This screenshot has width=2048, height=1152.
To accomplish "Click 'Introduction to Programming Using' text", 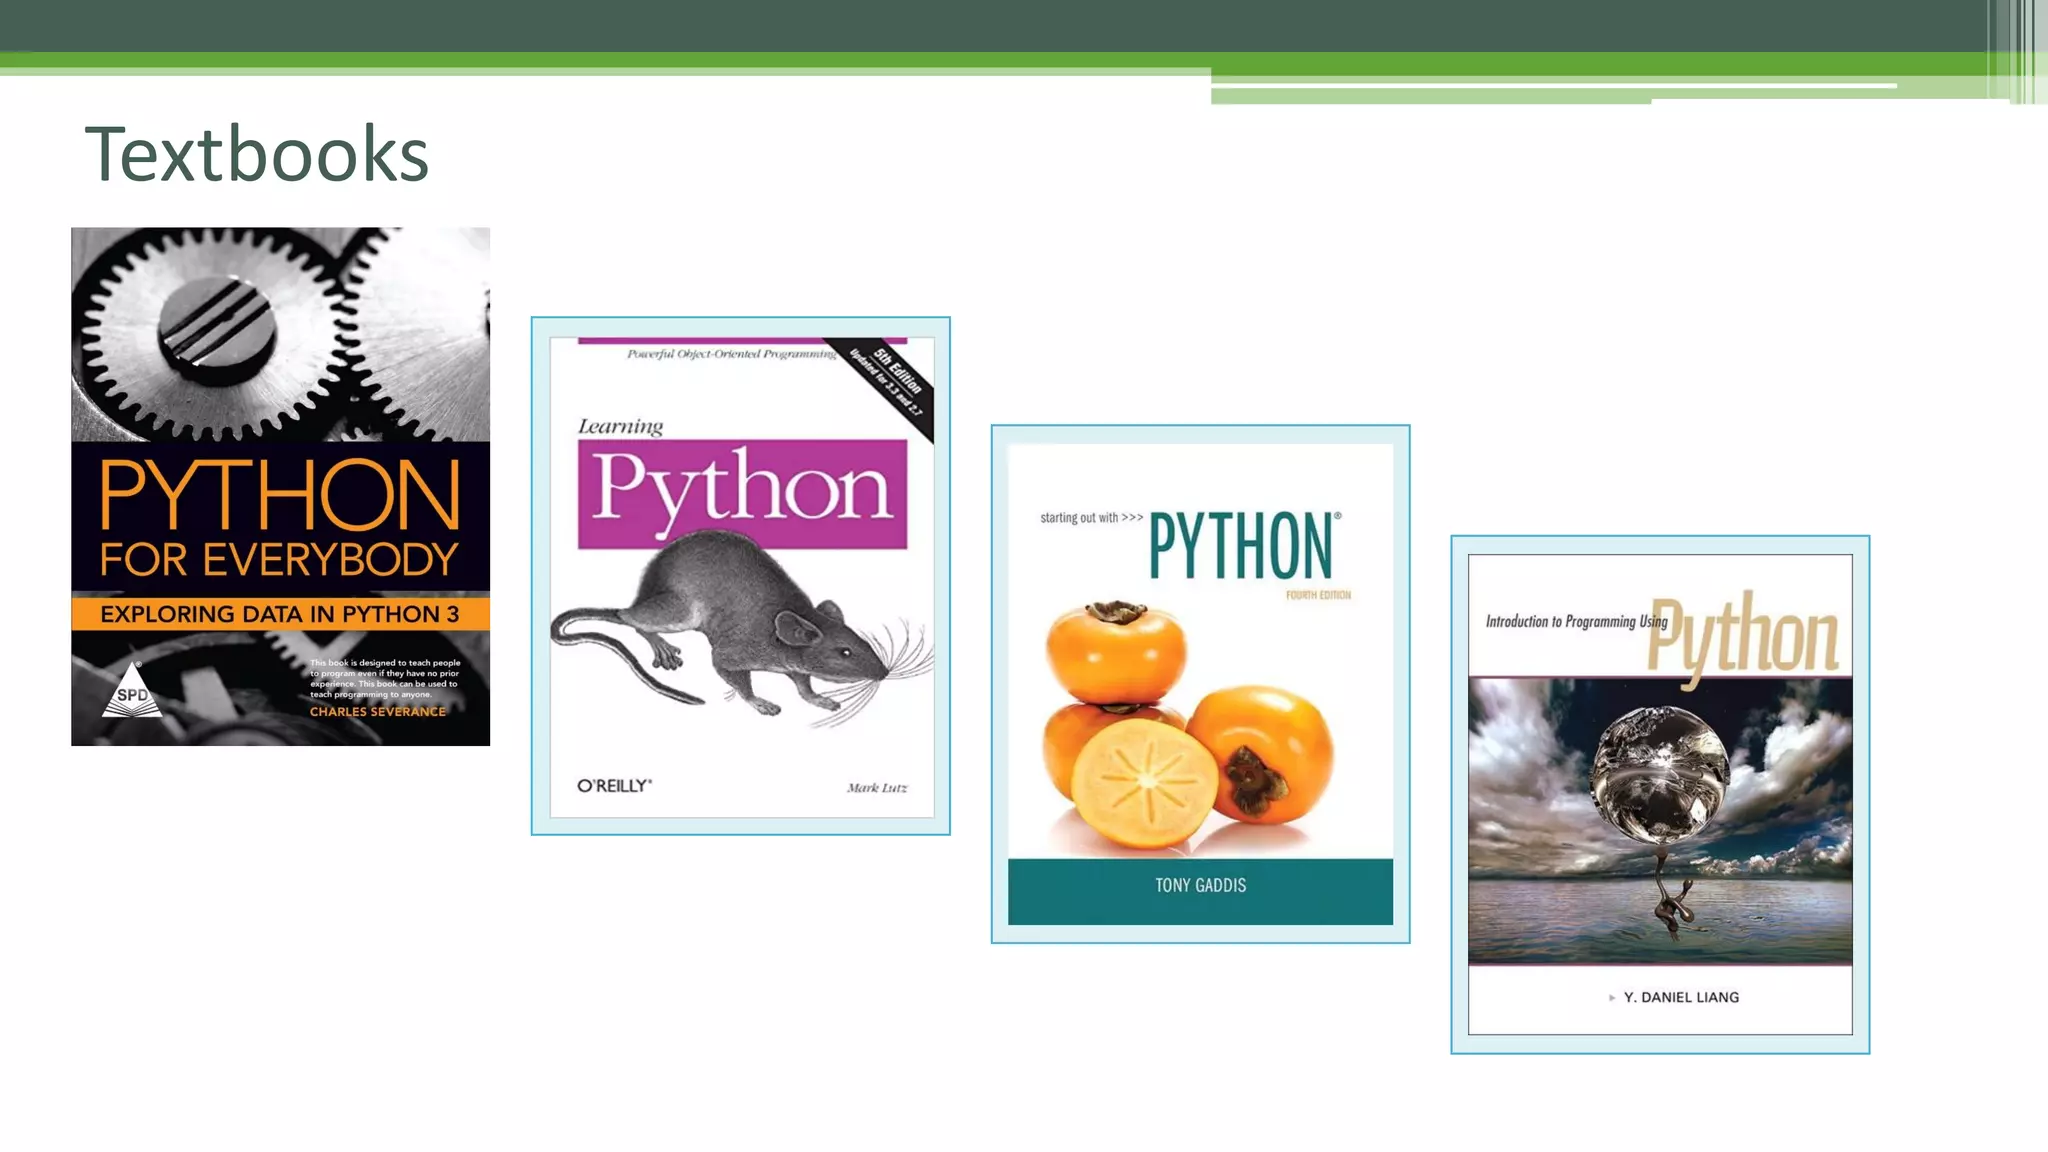I will click(1576, 621).
